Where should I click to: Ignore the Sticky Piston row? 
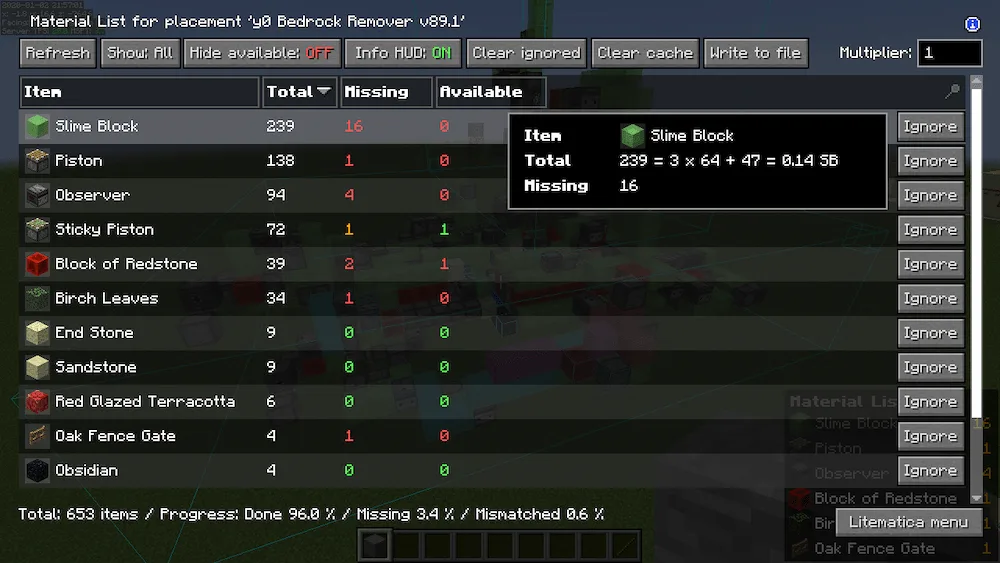coord(930,230)
